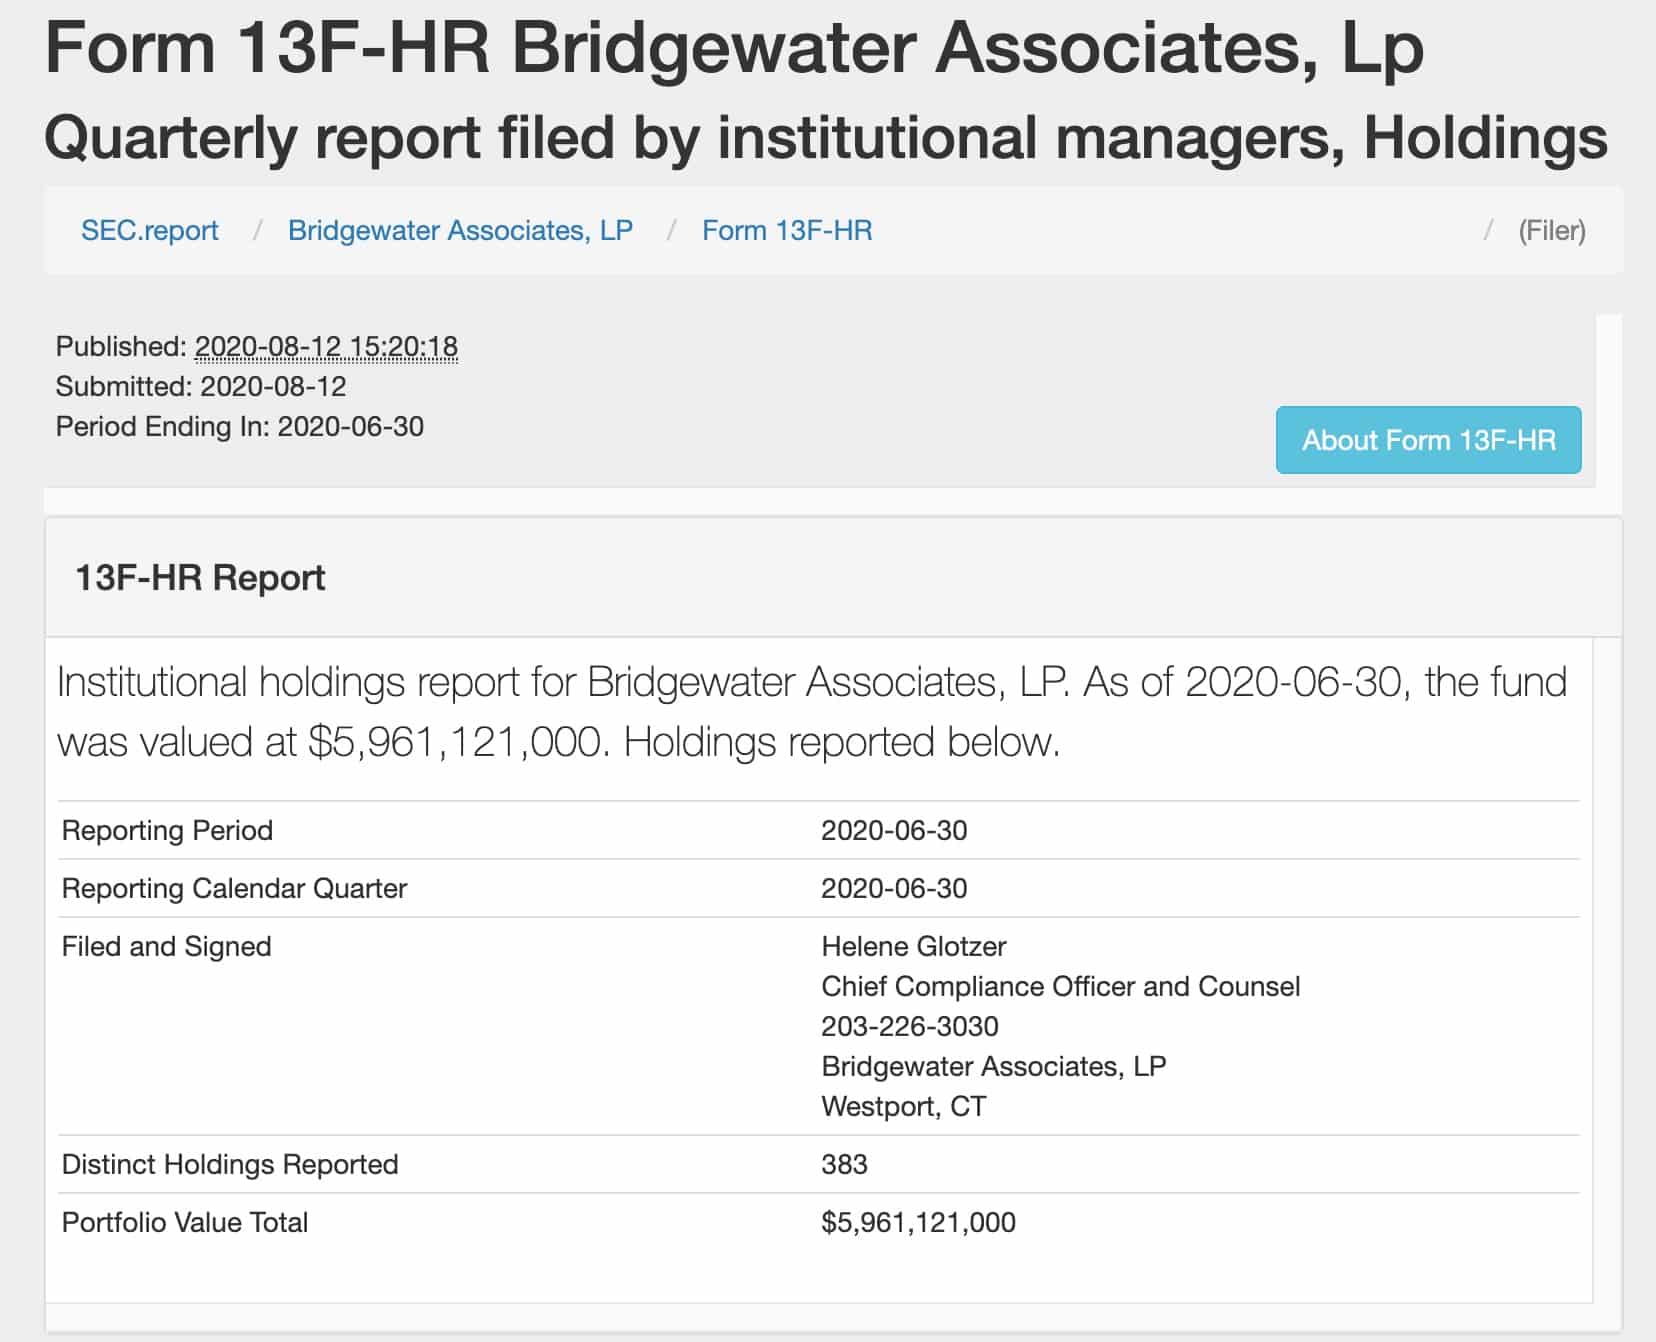Viewport: 1656px width, 1342px height.
Task: Click the Reporting Period row's date value
Action: coord(894,831)
